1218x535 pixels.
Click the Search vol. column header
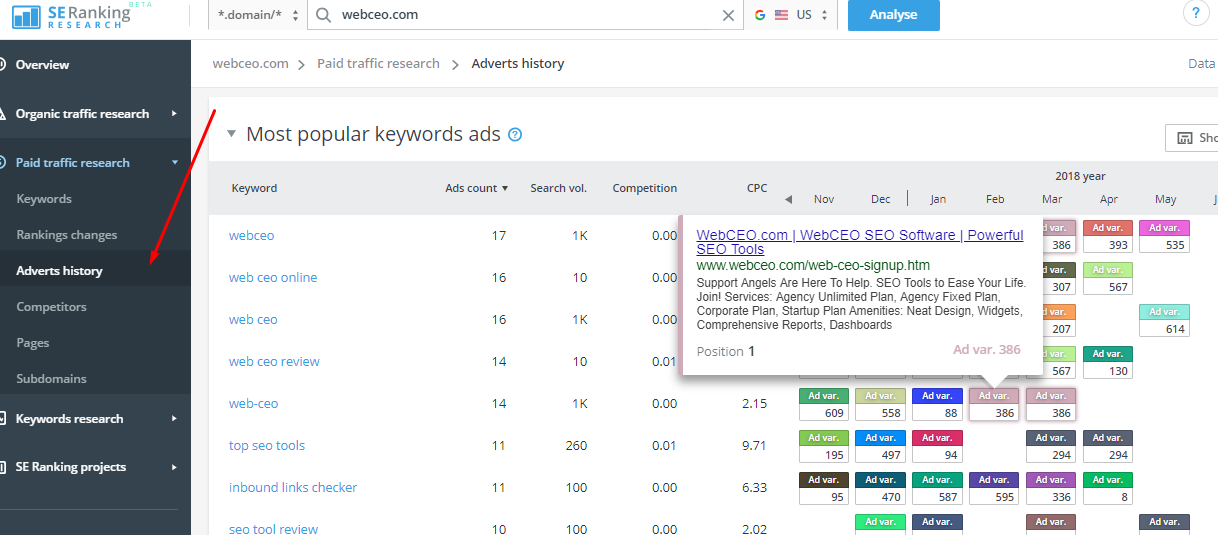pyautogui.click(x=558, y=188)
